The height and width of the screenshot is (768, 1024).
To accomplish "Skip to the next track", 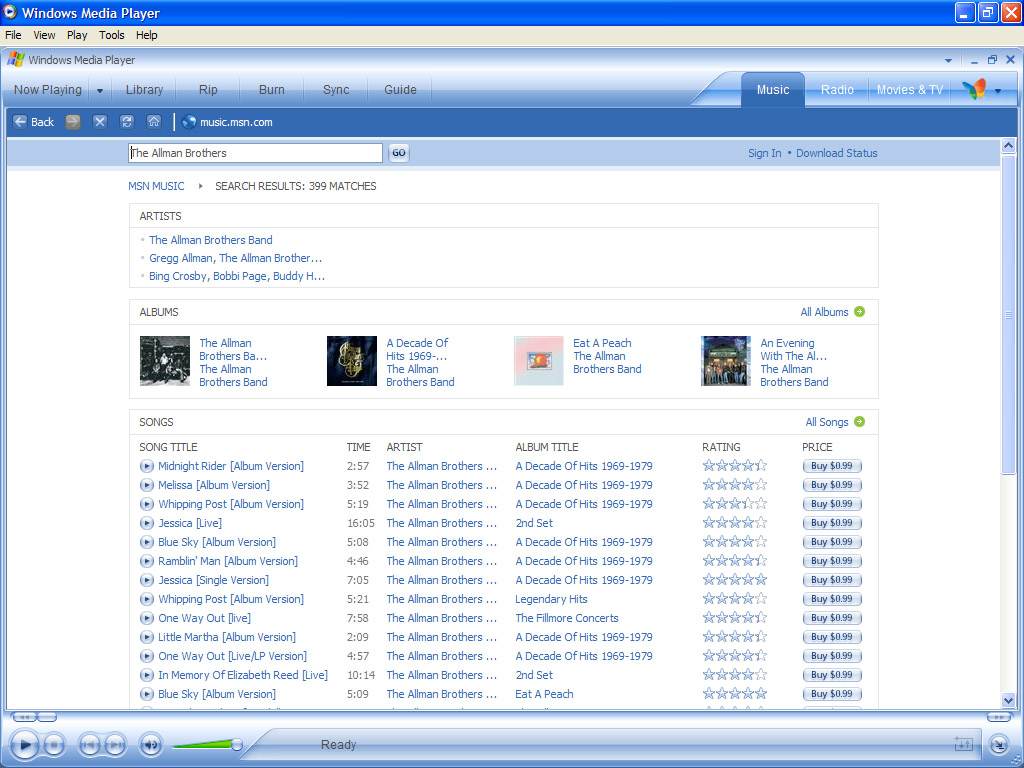I will coord(115,744).
